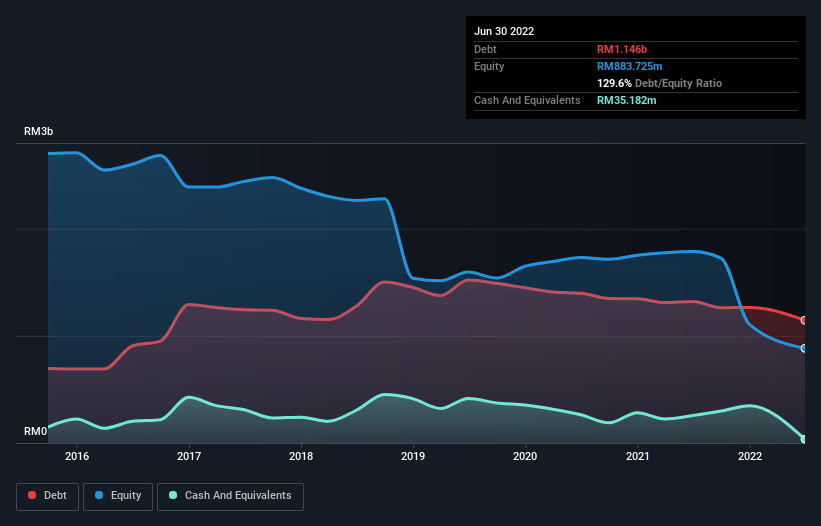Select the 2020 x-axis label

pos(525,456)
